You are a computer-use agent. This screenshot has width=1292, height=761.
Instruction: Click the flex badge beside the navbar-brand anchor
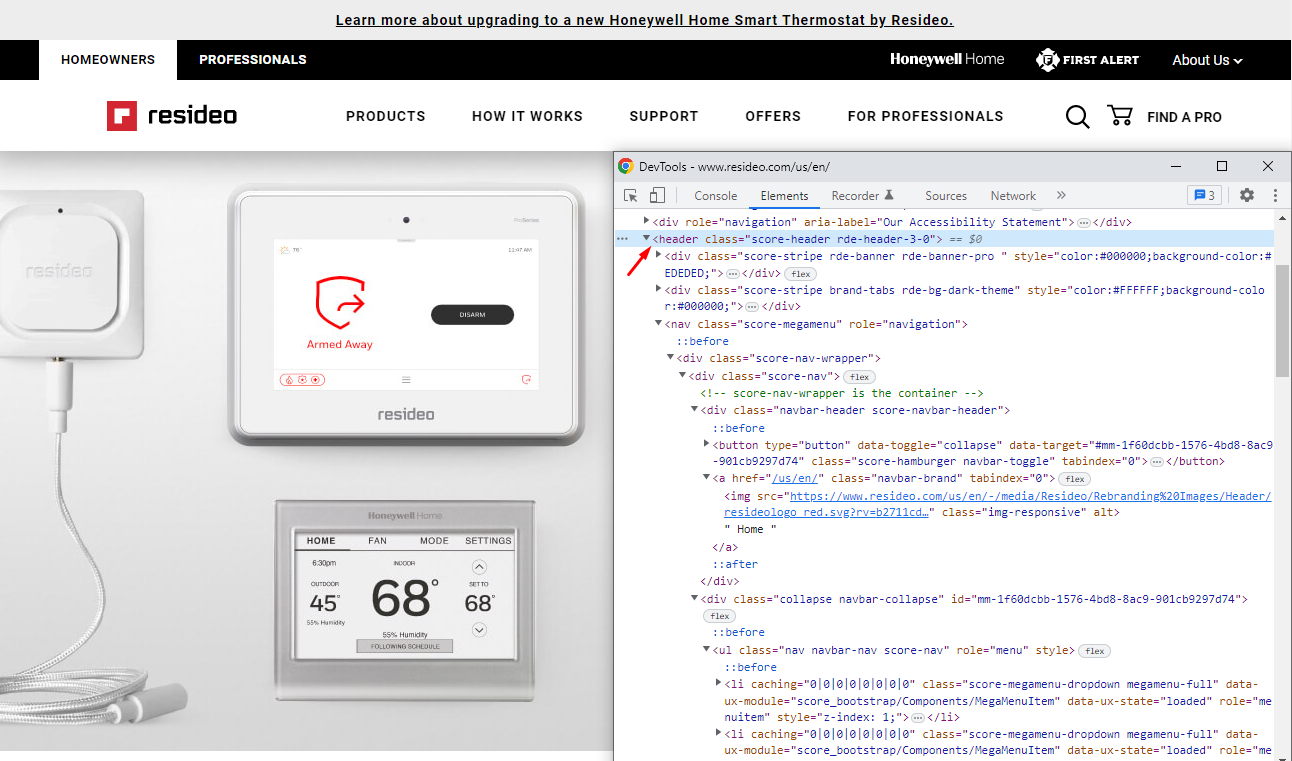[1073, 479]
